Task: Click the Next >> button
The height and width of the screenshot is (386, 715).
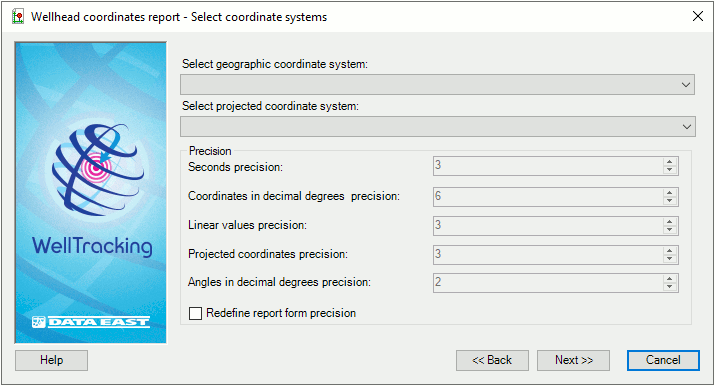Action: coord(573,360)
